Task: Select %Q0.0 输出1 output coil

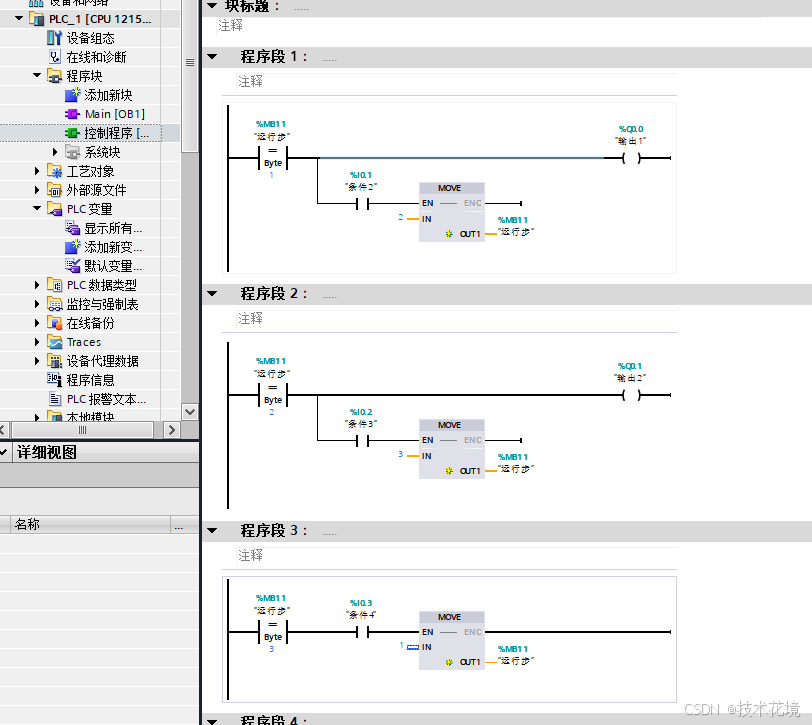Action: [631, 158]
